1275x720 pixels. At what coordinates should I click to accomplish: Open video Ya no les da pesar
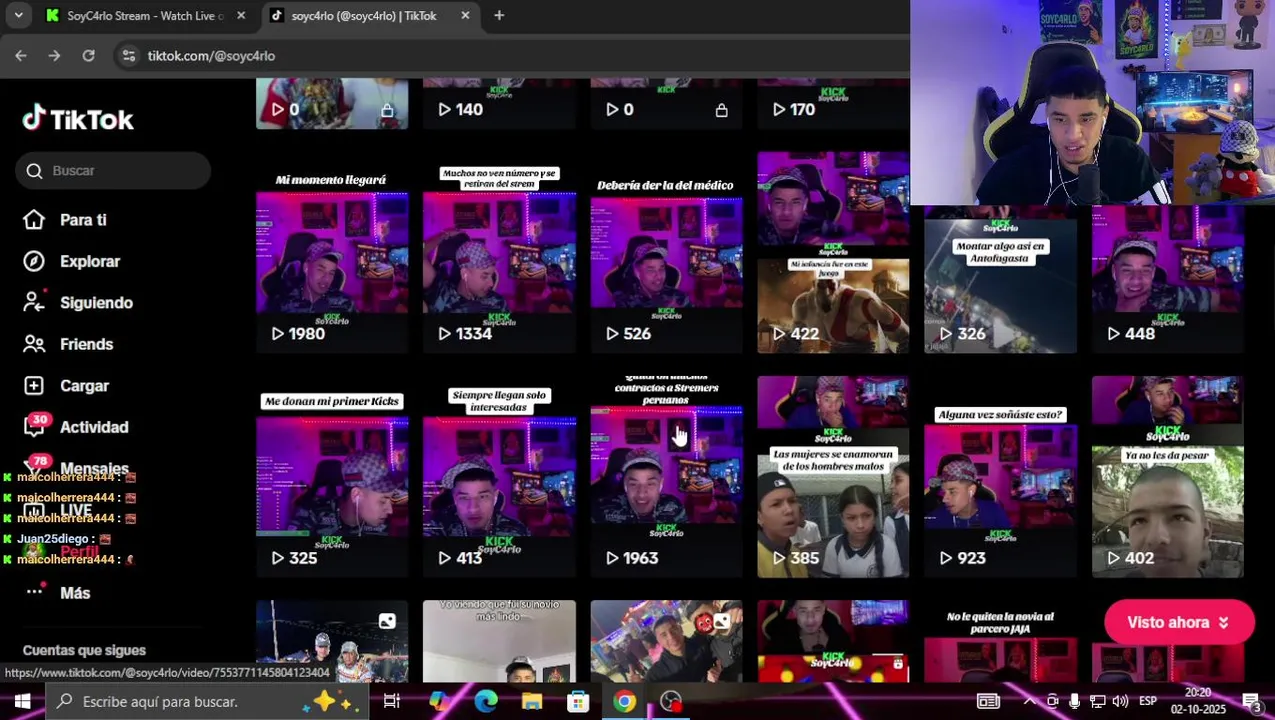(x=1167, y=477)
